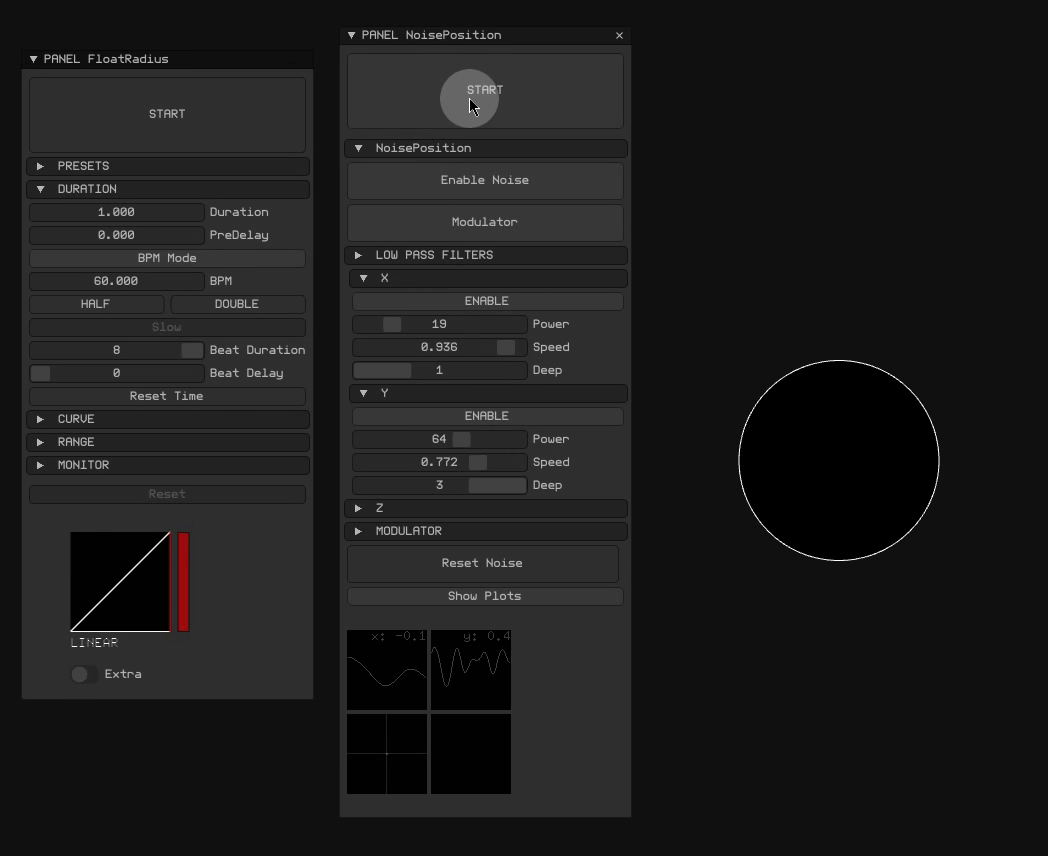Image resolution: width=1048 pixels, height=856 pixels.
Task: Click the red progress bar beside curve
Action: coord(183,582)
